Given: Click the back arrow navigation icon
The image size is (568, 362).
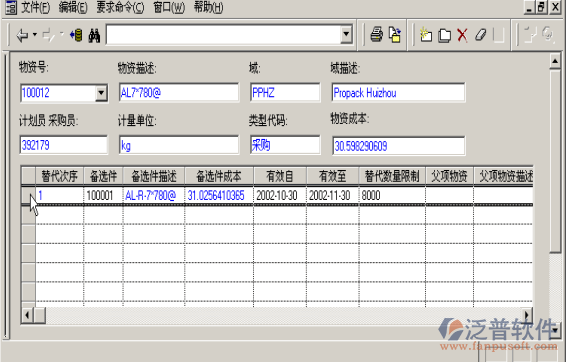Looking at the screenshot, I should tap(23, 35).
